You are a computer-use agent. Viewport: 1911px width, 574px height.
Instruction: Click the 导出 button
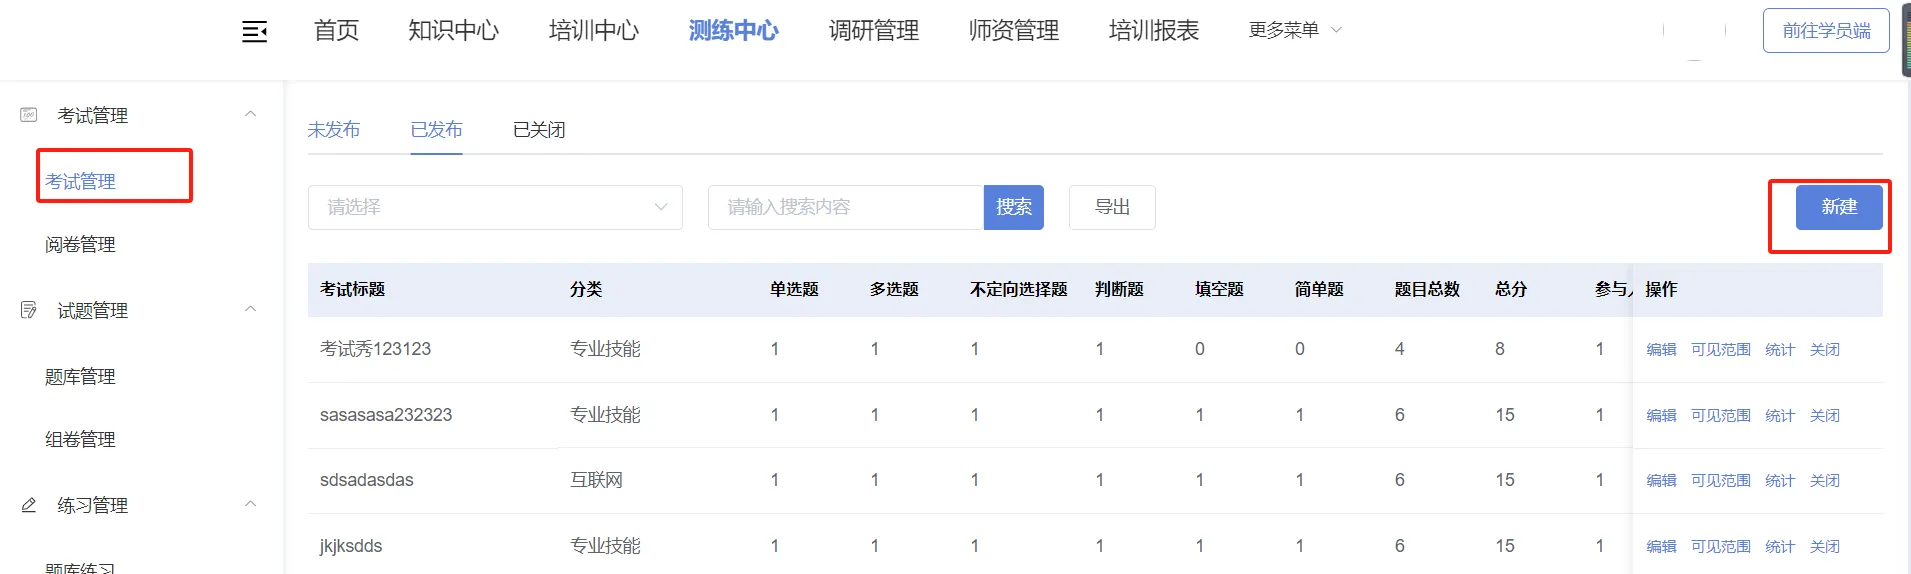pos(1112,207)
